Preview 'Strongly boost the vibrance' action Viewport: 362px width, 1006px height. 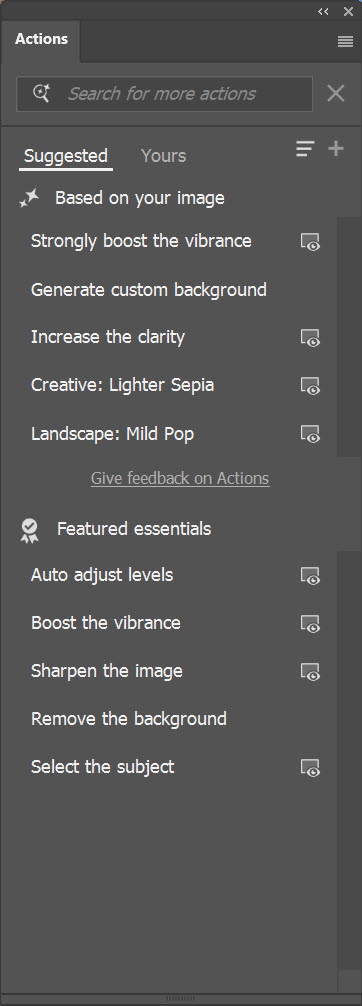pos(310,242)
